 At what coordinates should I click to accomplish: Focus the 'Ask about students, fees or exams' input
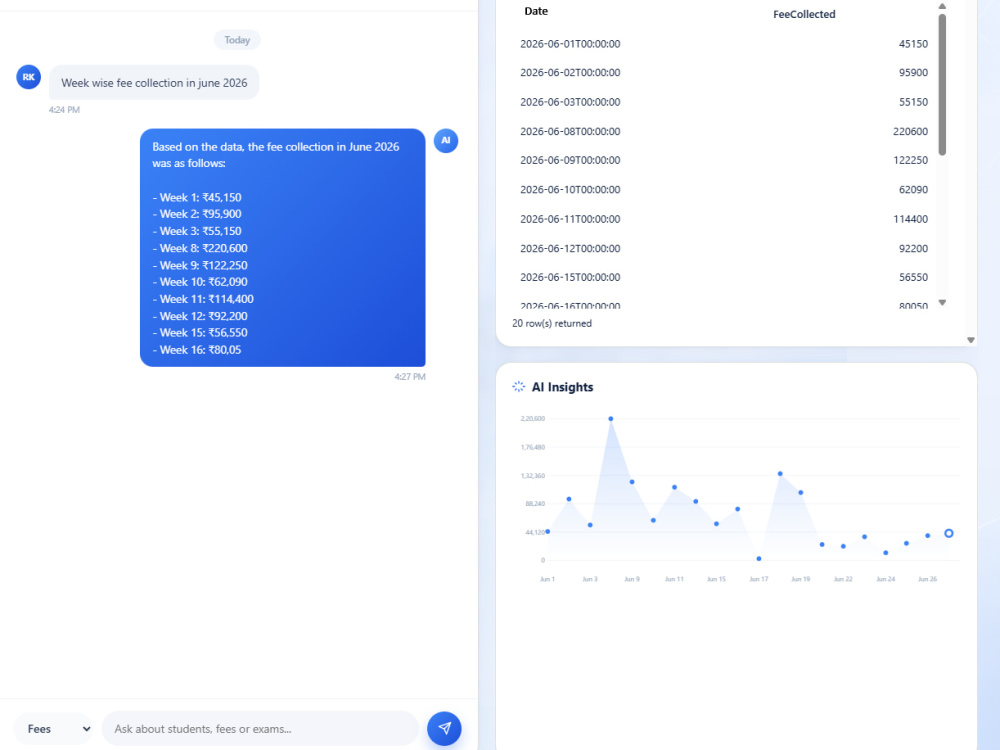click(260, 729)
